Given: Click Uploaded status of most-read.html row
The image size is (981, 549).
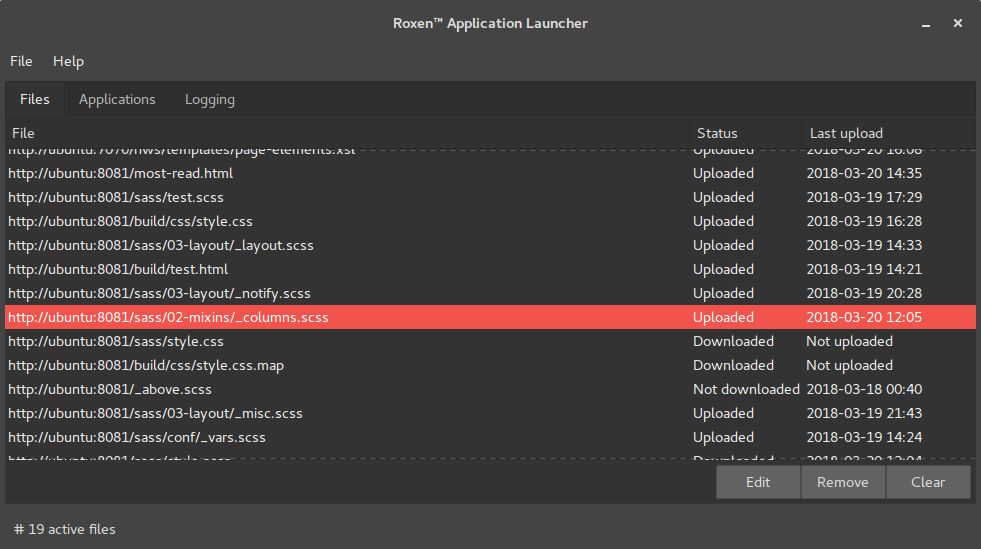Looking at the screenshot, I should 723,173.
